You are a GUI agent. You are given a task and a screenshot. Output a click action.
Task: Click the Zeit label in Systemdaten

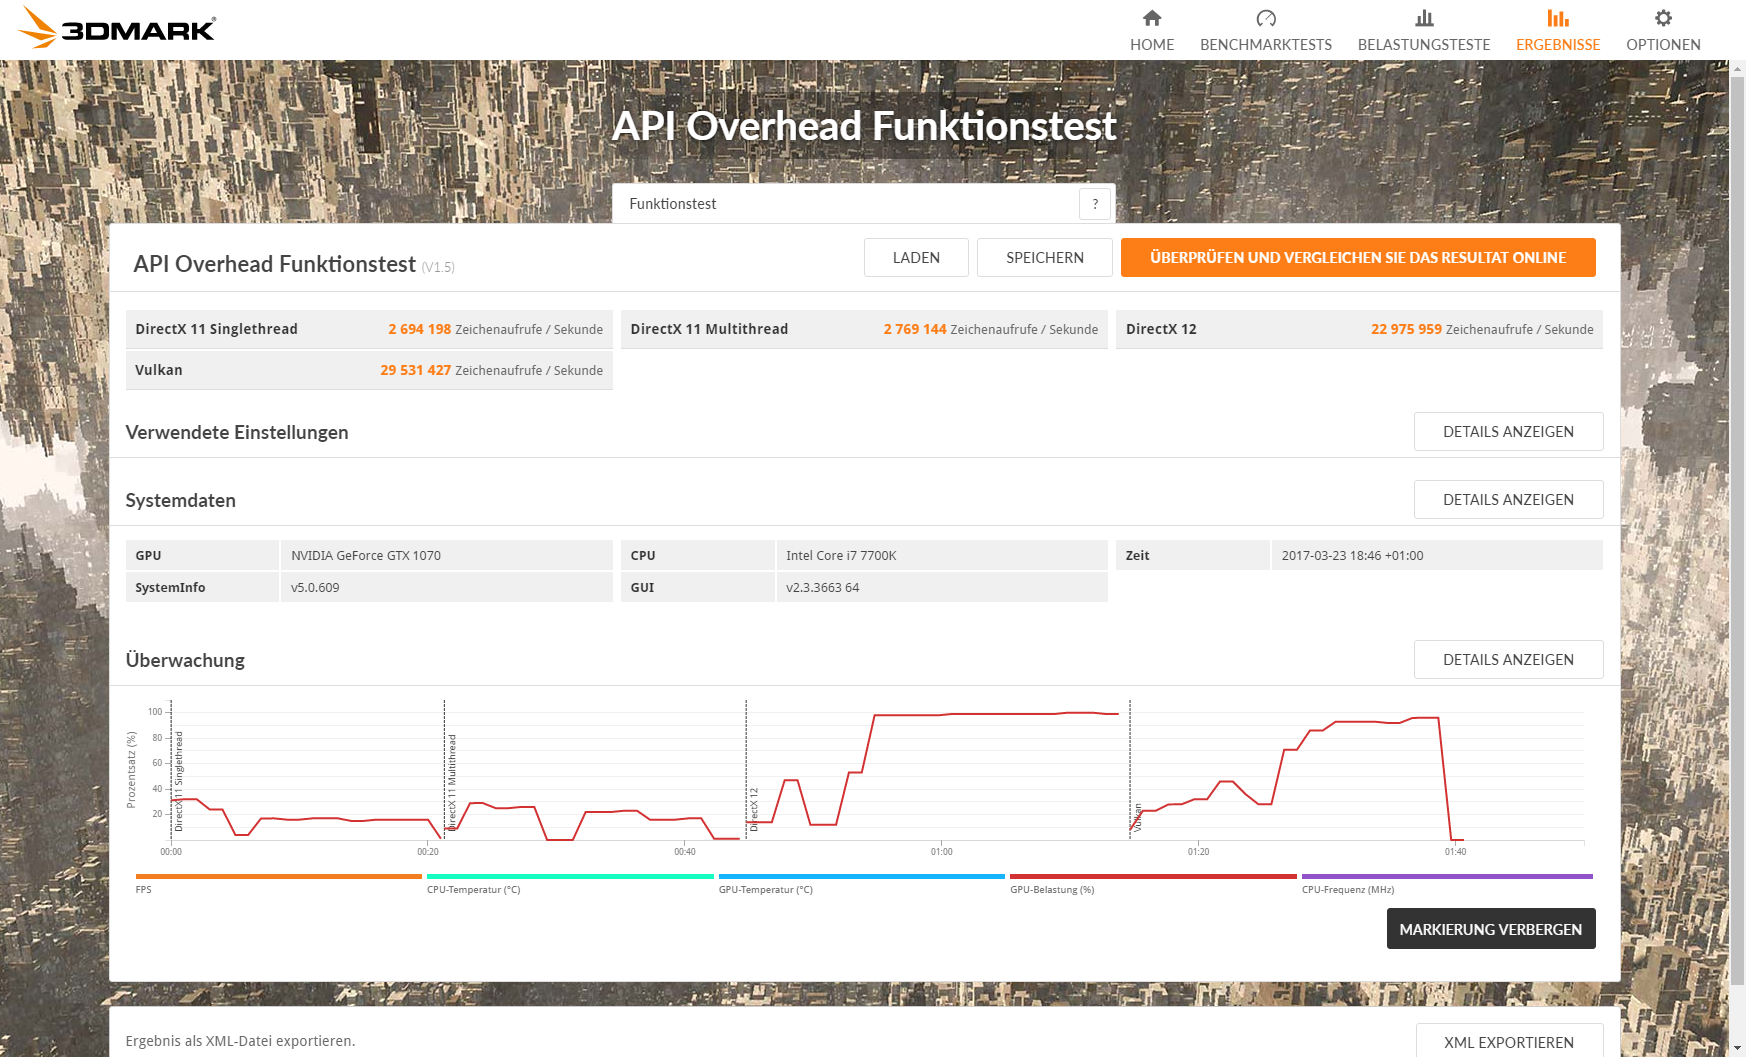(1138, 556)
